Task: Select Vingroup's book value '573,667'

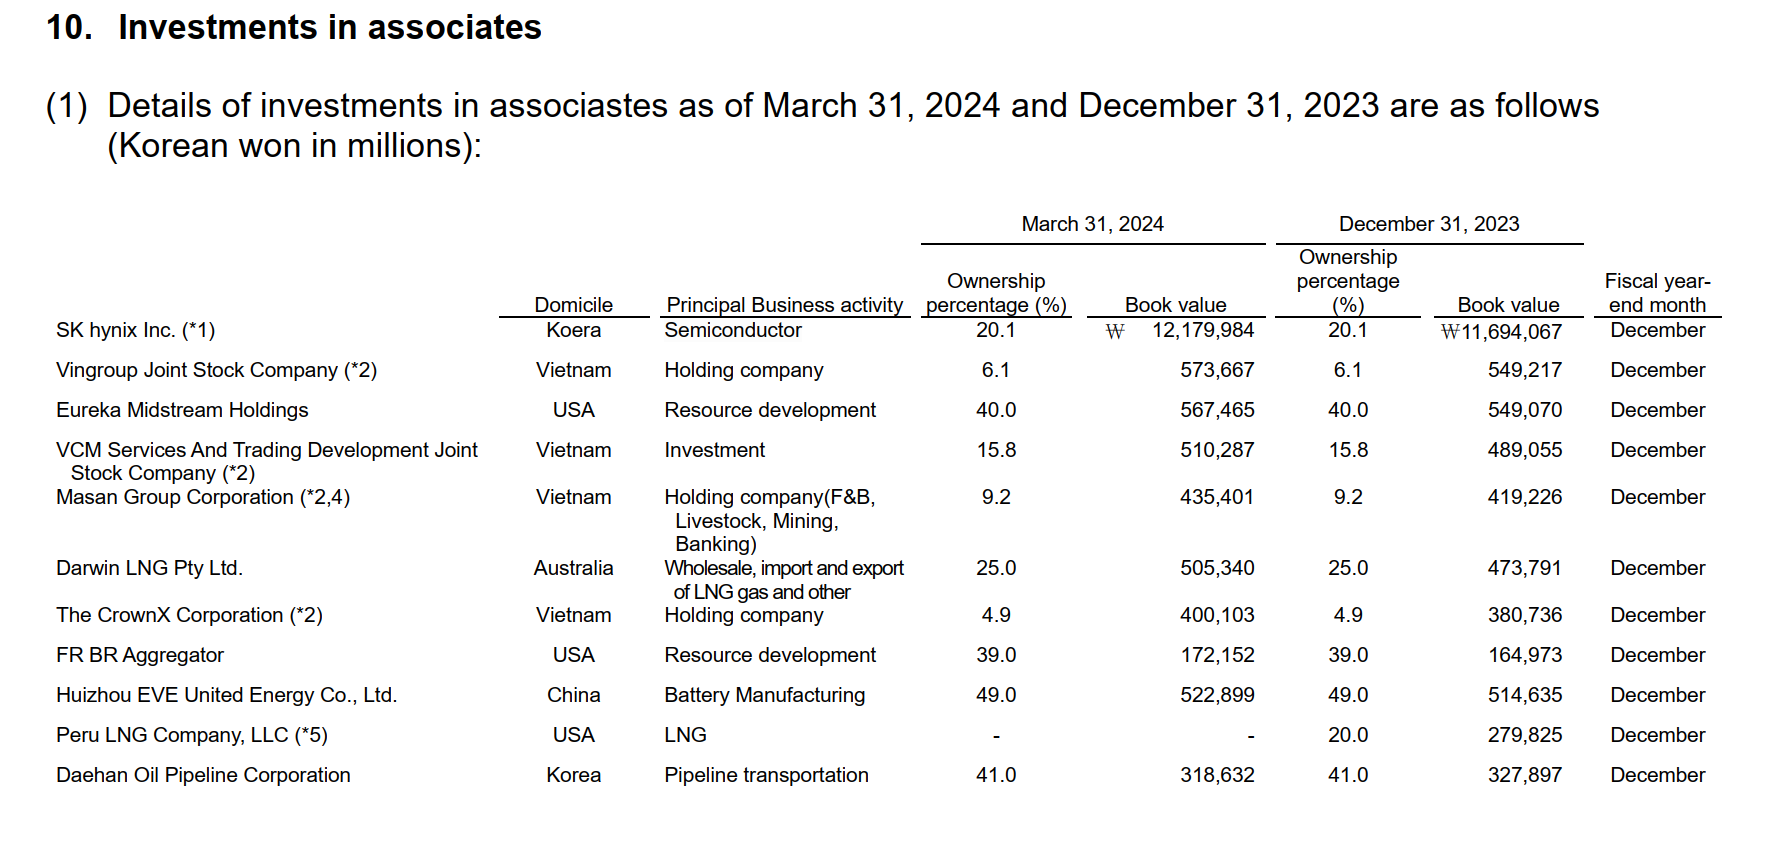Action: pyautogui.click(x=1217, y=370)
